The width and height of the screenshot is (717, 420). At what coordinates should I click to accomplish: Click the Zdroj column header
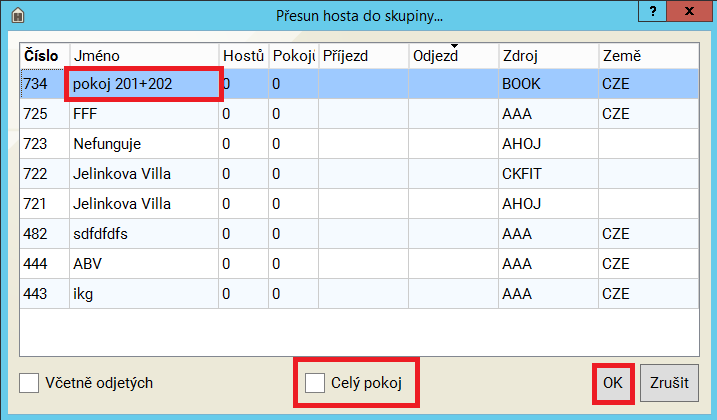click(x=546, y=56)
